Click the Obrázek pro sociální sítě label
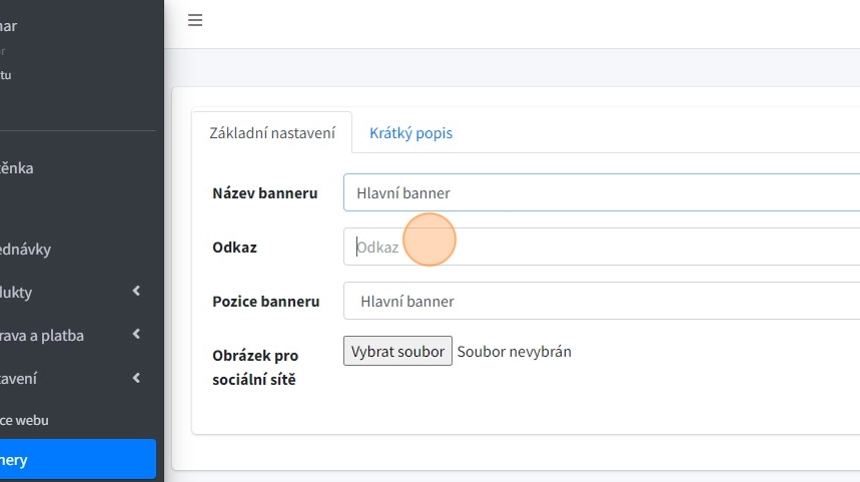Viewport: 860px width, 482px height. click(x=255, y=367)
